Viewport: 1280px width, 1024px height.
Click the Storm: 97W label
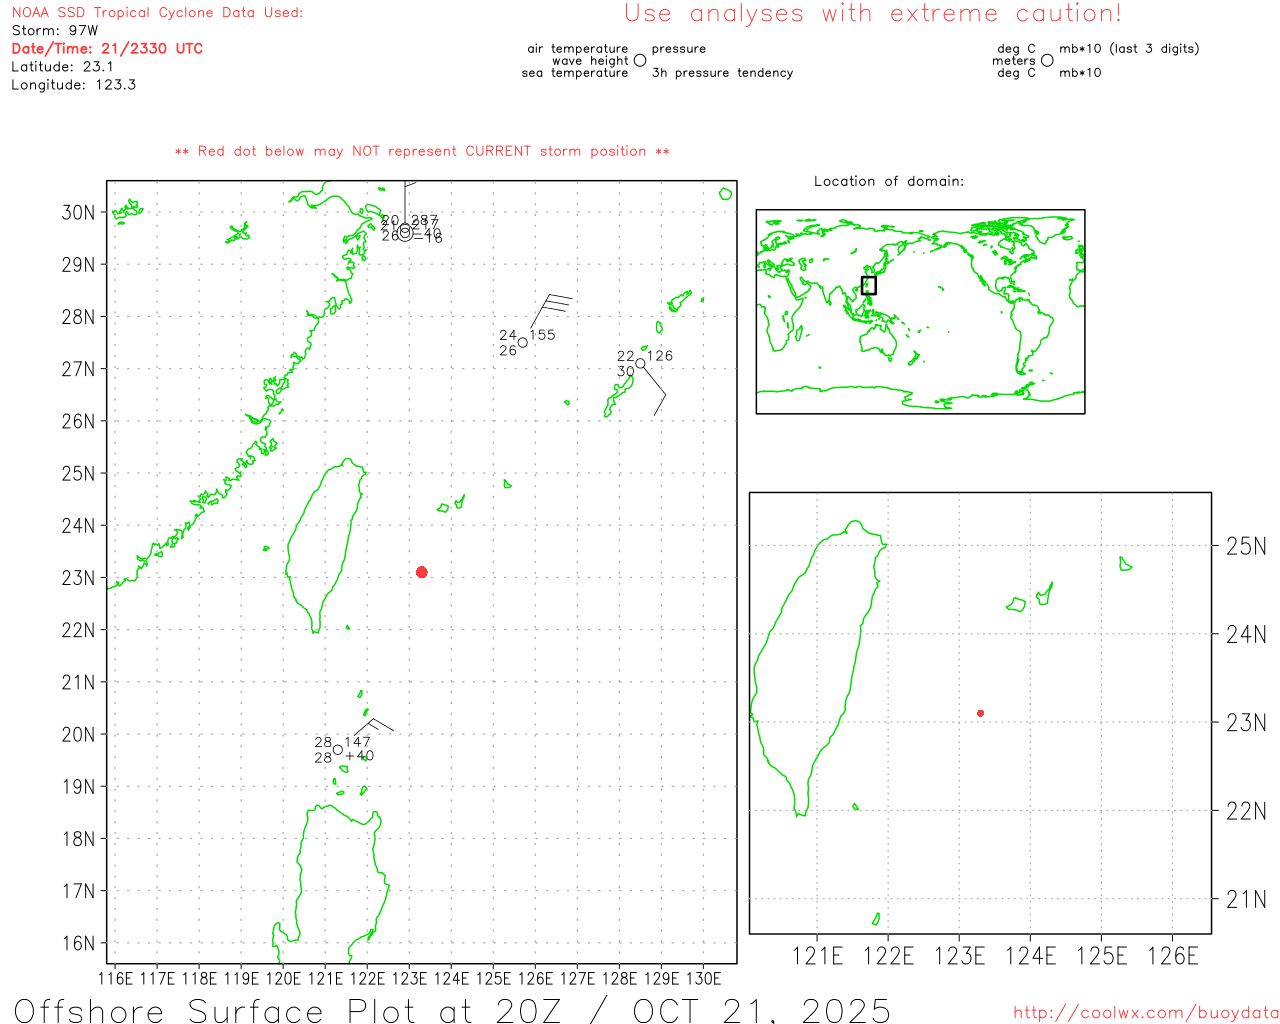point(55,30)
